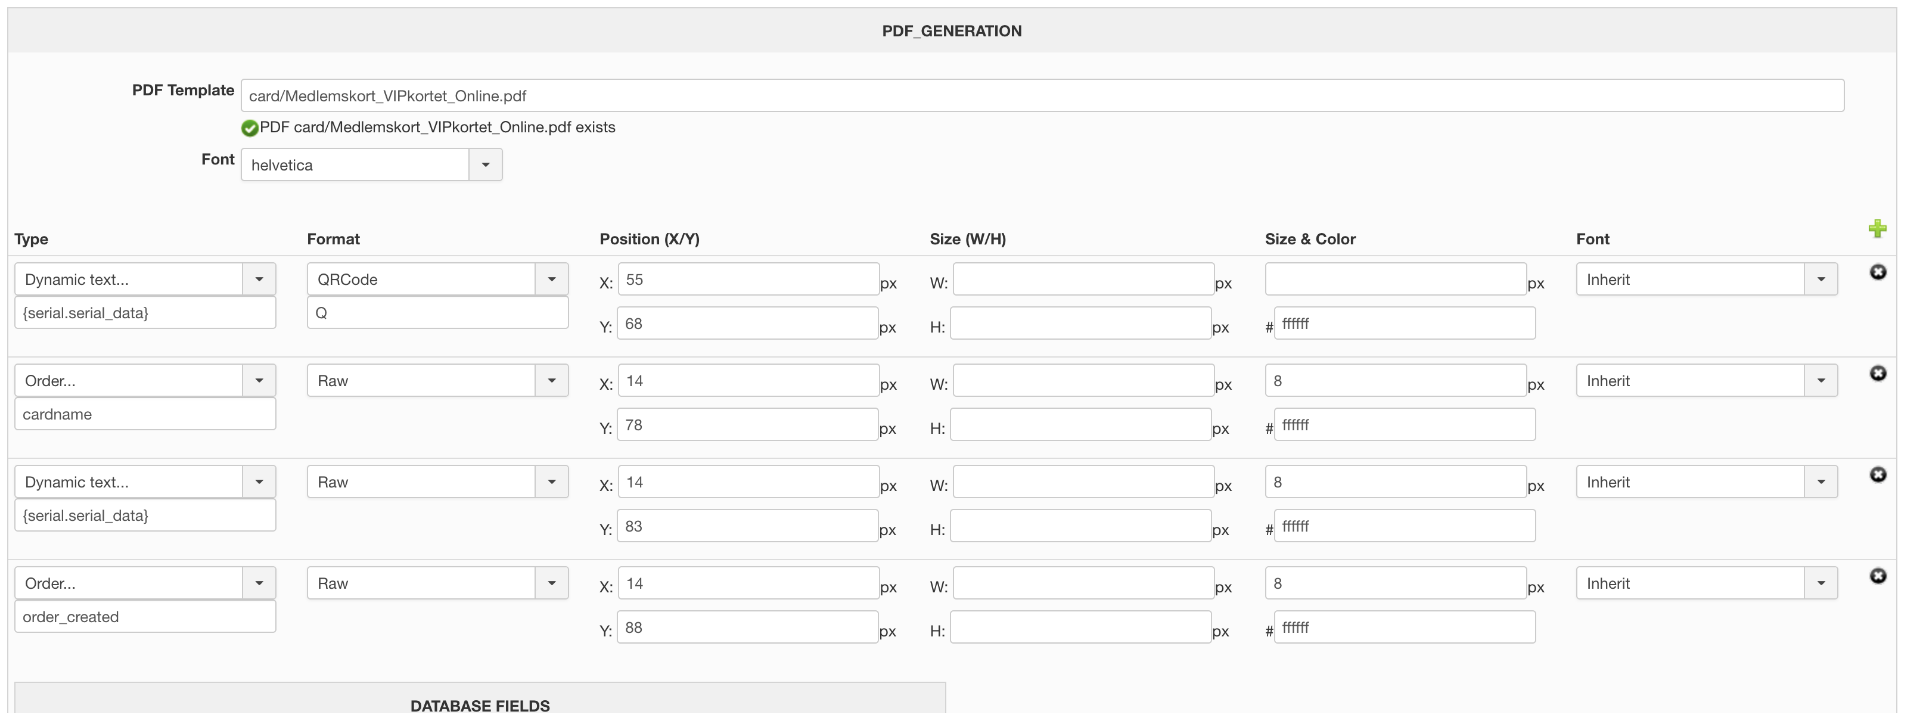Click the ffffff color field in QRCode row
The image size is (1920, 713).
(x=1404, y=324)
